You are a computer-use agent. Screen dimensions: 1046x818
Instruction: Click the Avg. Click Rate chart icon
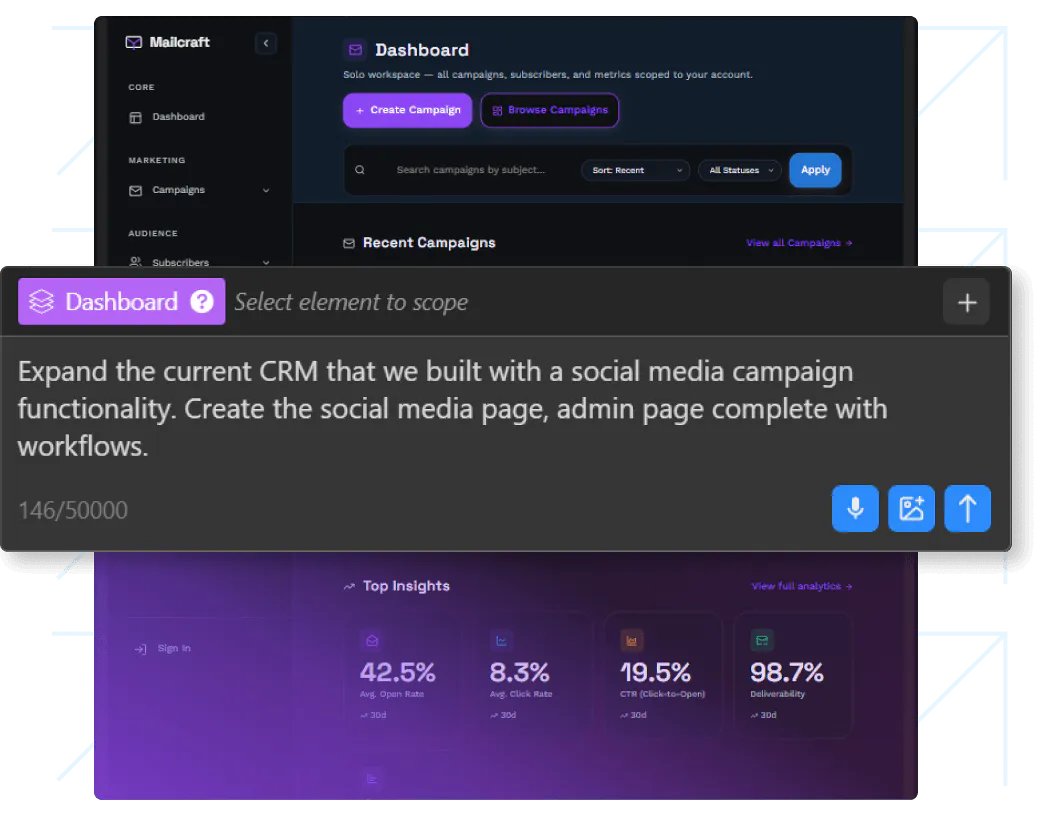coord(501,641)
